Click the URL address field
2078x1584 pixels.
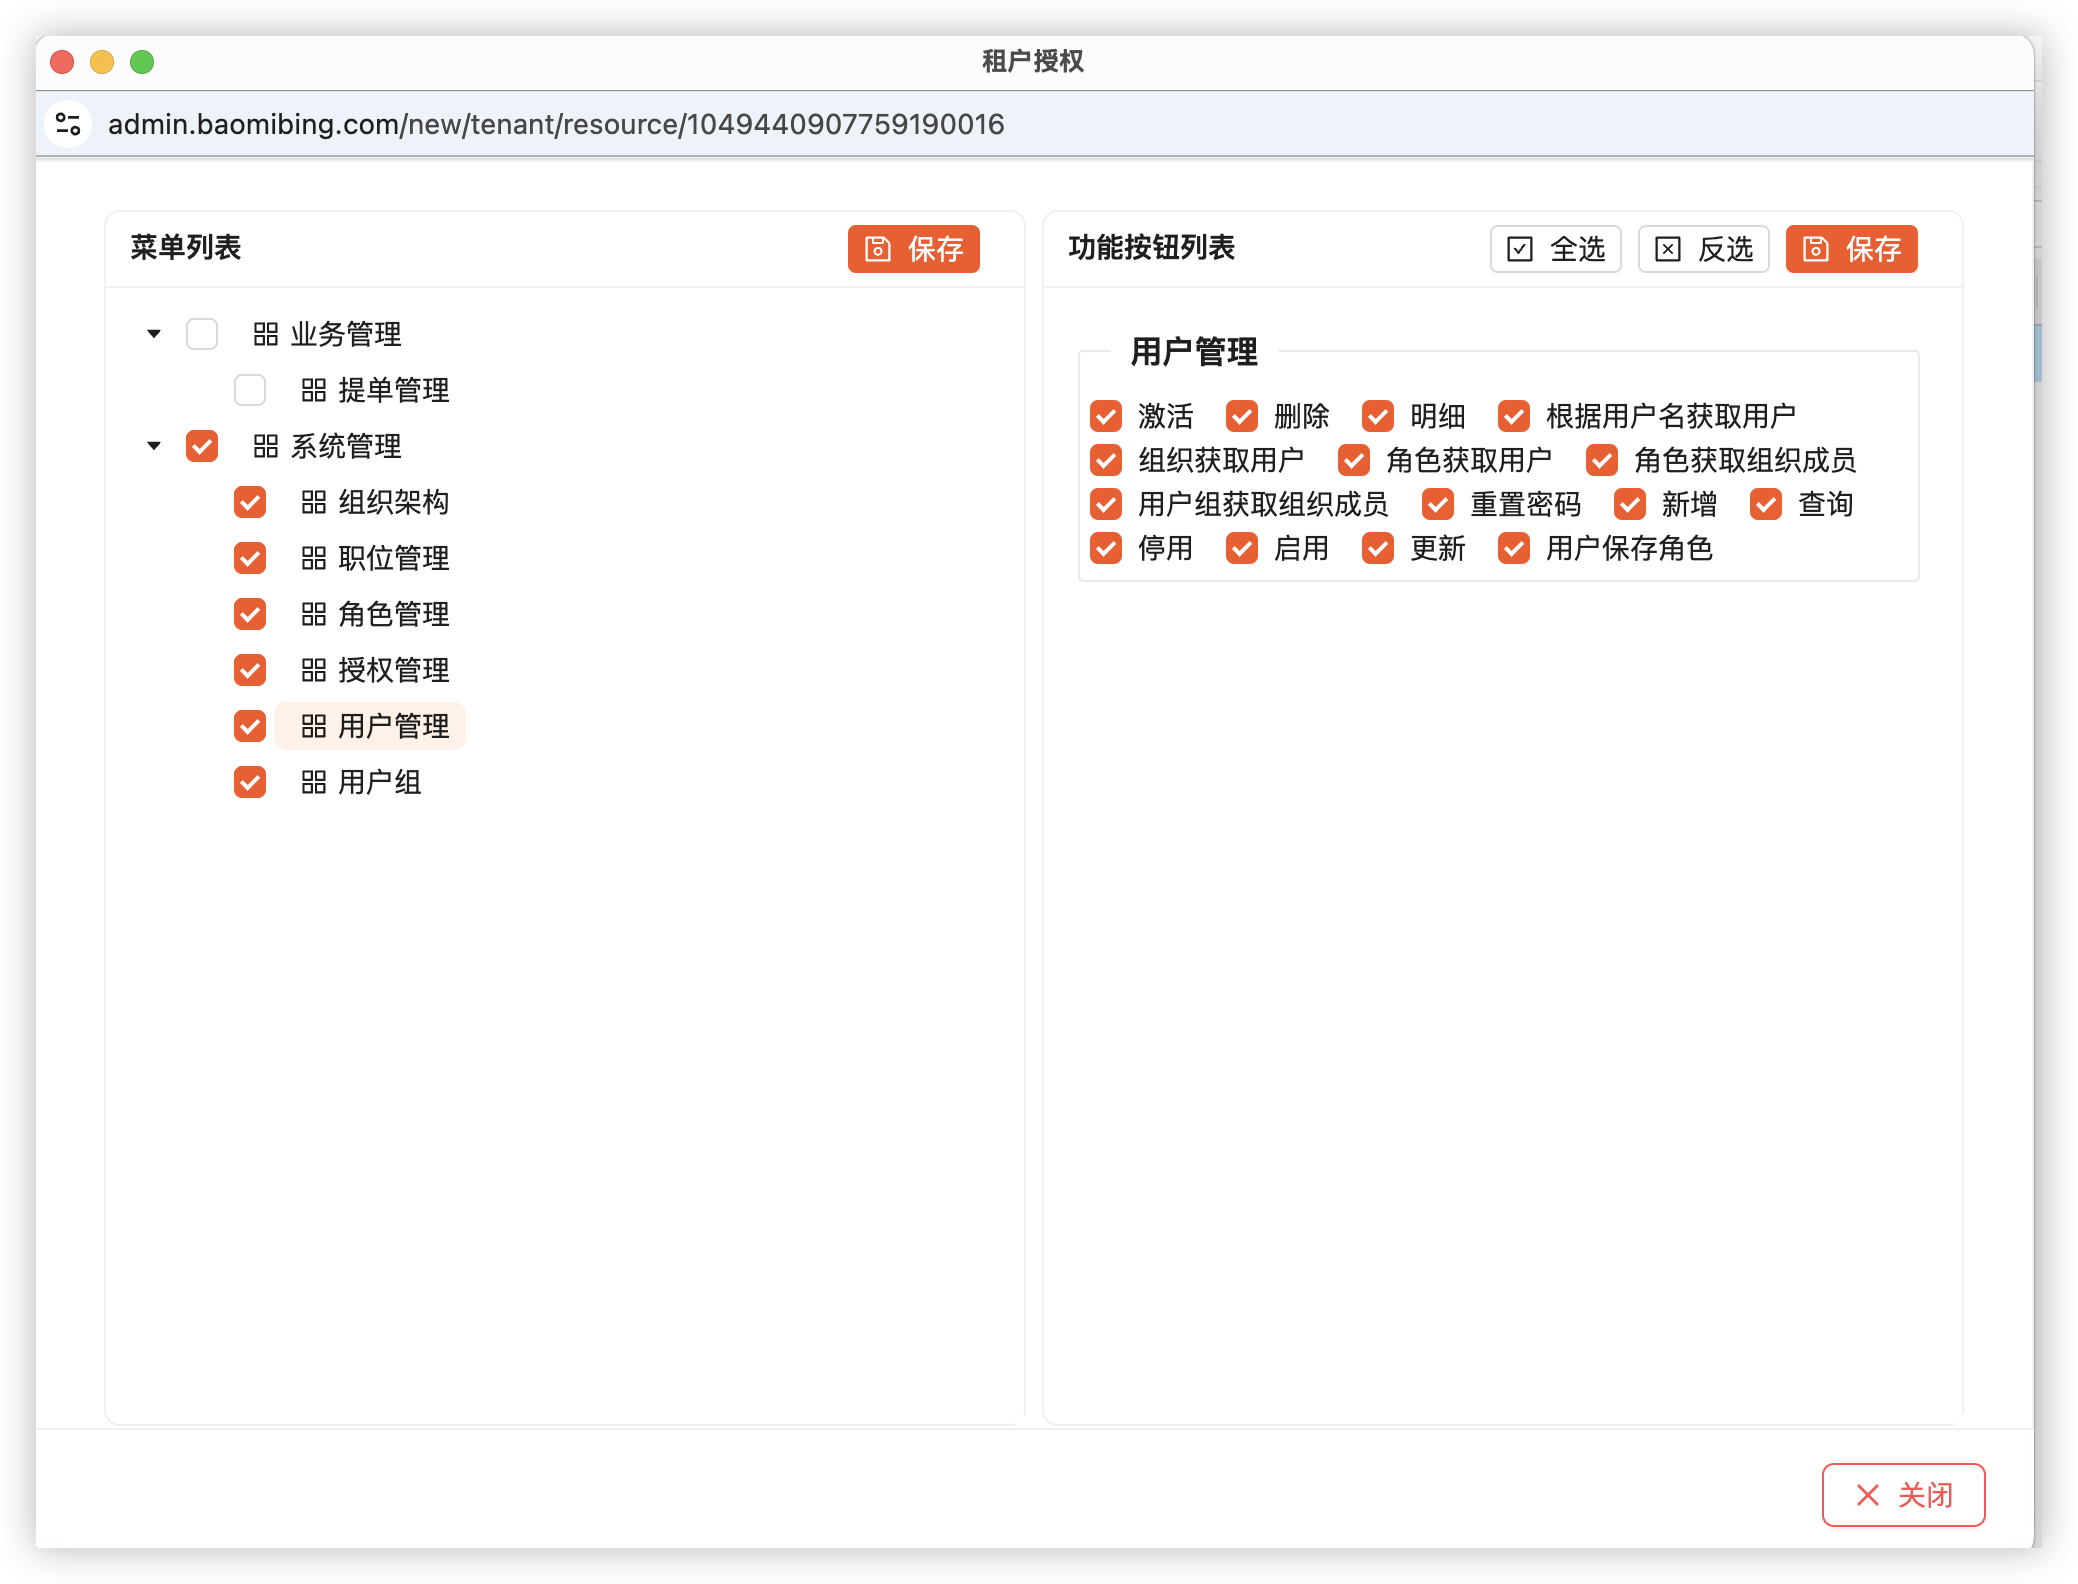click(556, 124)
